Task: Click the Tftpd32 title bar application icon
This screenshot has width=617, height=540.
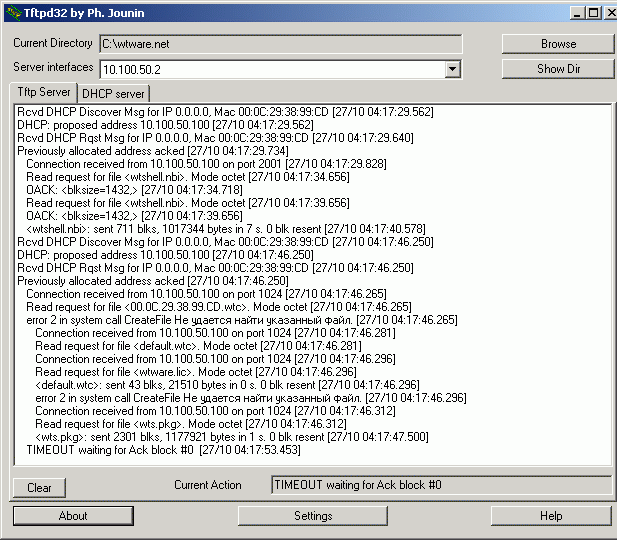Action: click(x=12, y=13)
